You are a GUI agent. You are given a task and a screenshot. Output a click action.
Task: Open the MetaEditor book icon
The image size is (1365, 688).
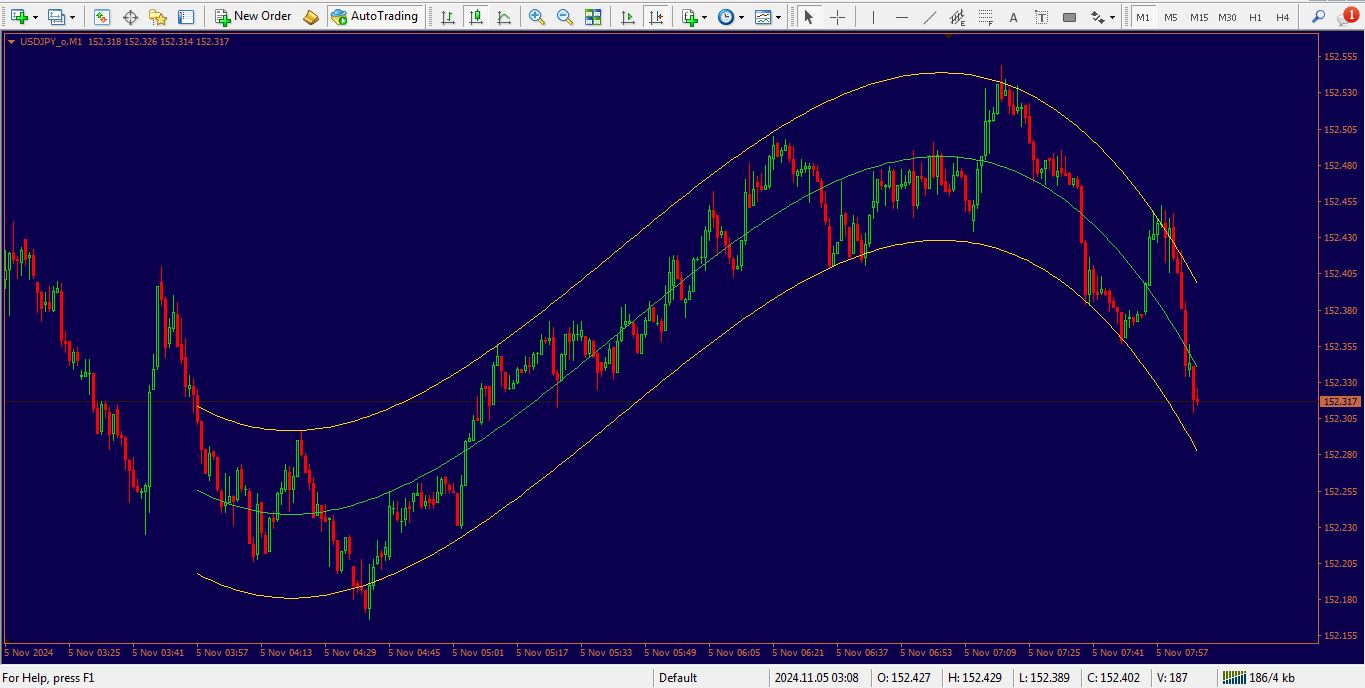coord(311,17)
